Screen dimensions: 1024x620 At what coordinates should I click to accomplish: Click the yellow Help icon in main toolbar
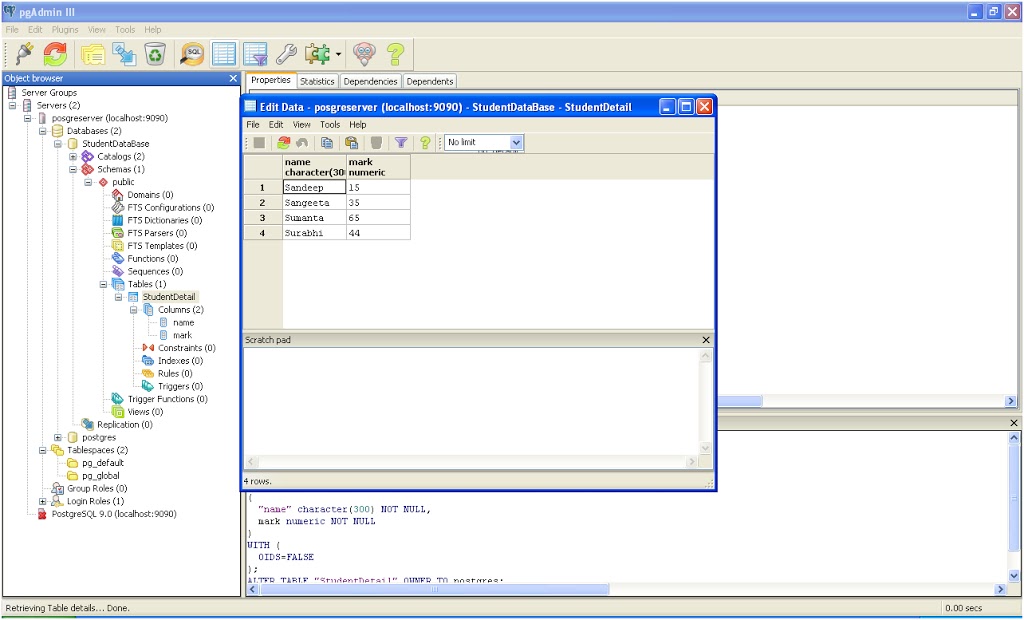coord(396,54)
